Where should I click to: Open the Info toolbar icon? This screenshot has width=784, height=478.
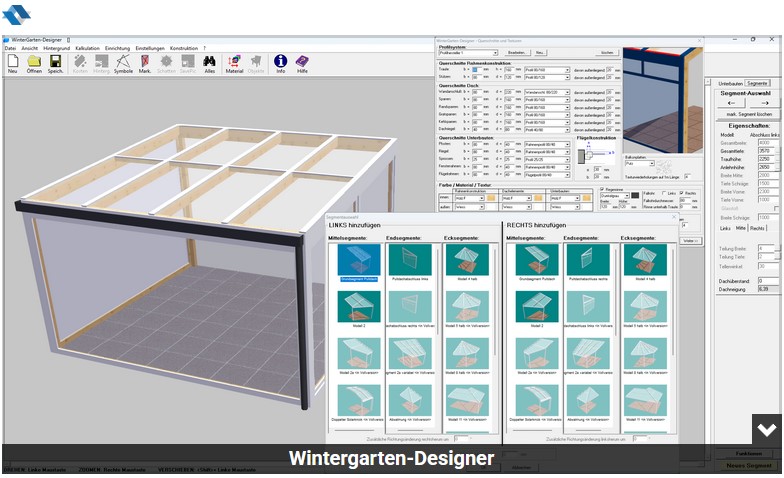click(280, 64)
